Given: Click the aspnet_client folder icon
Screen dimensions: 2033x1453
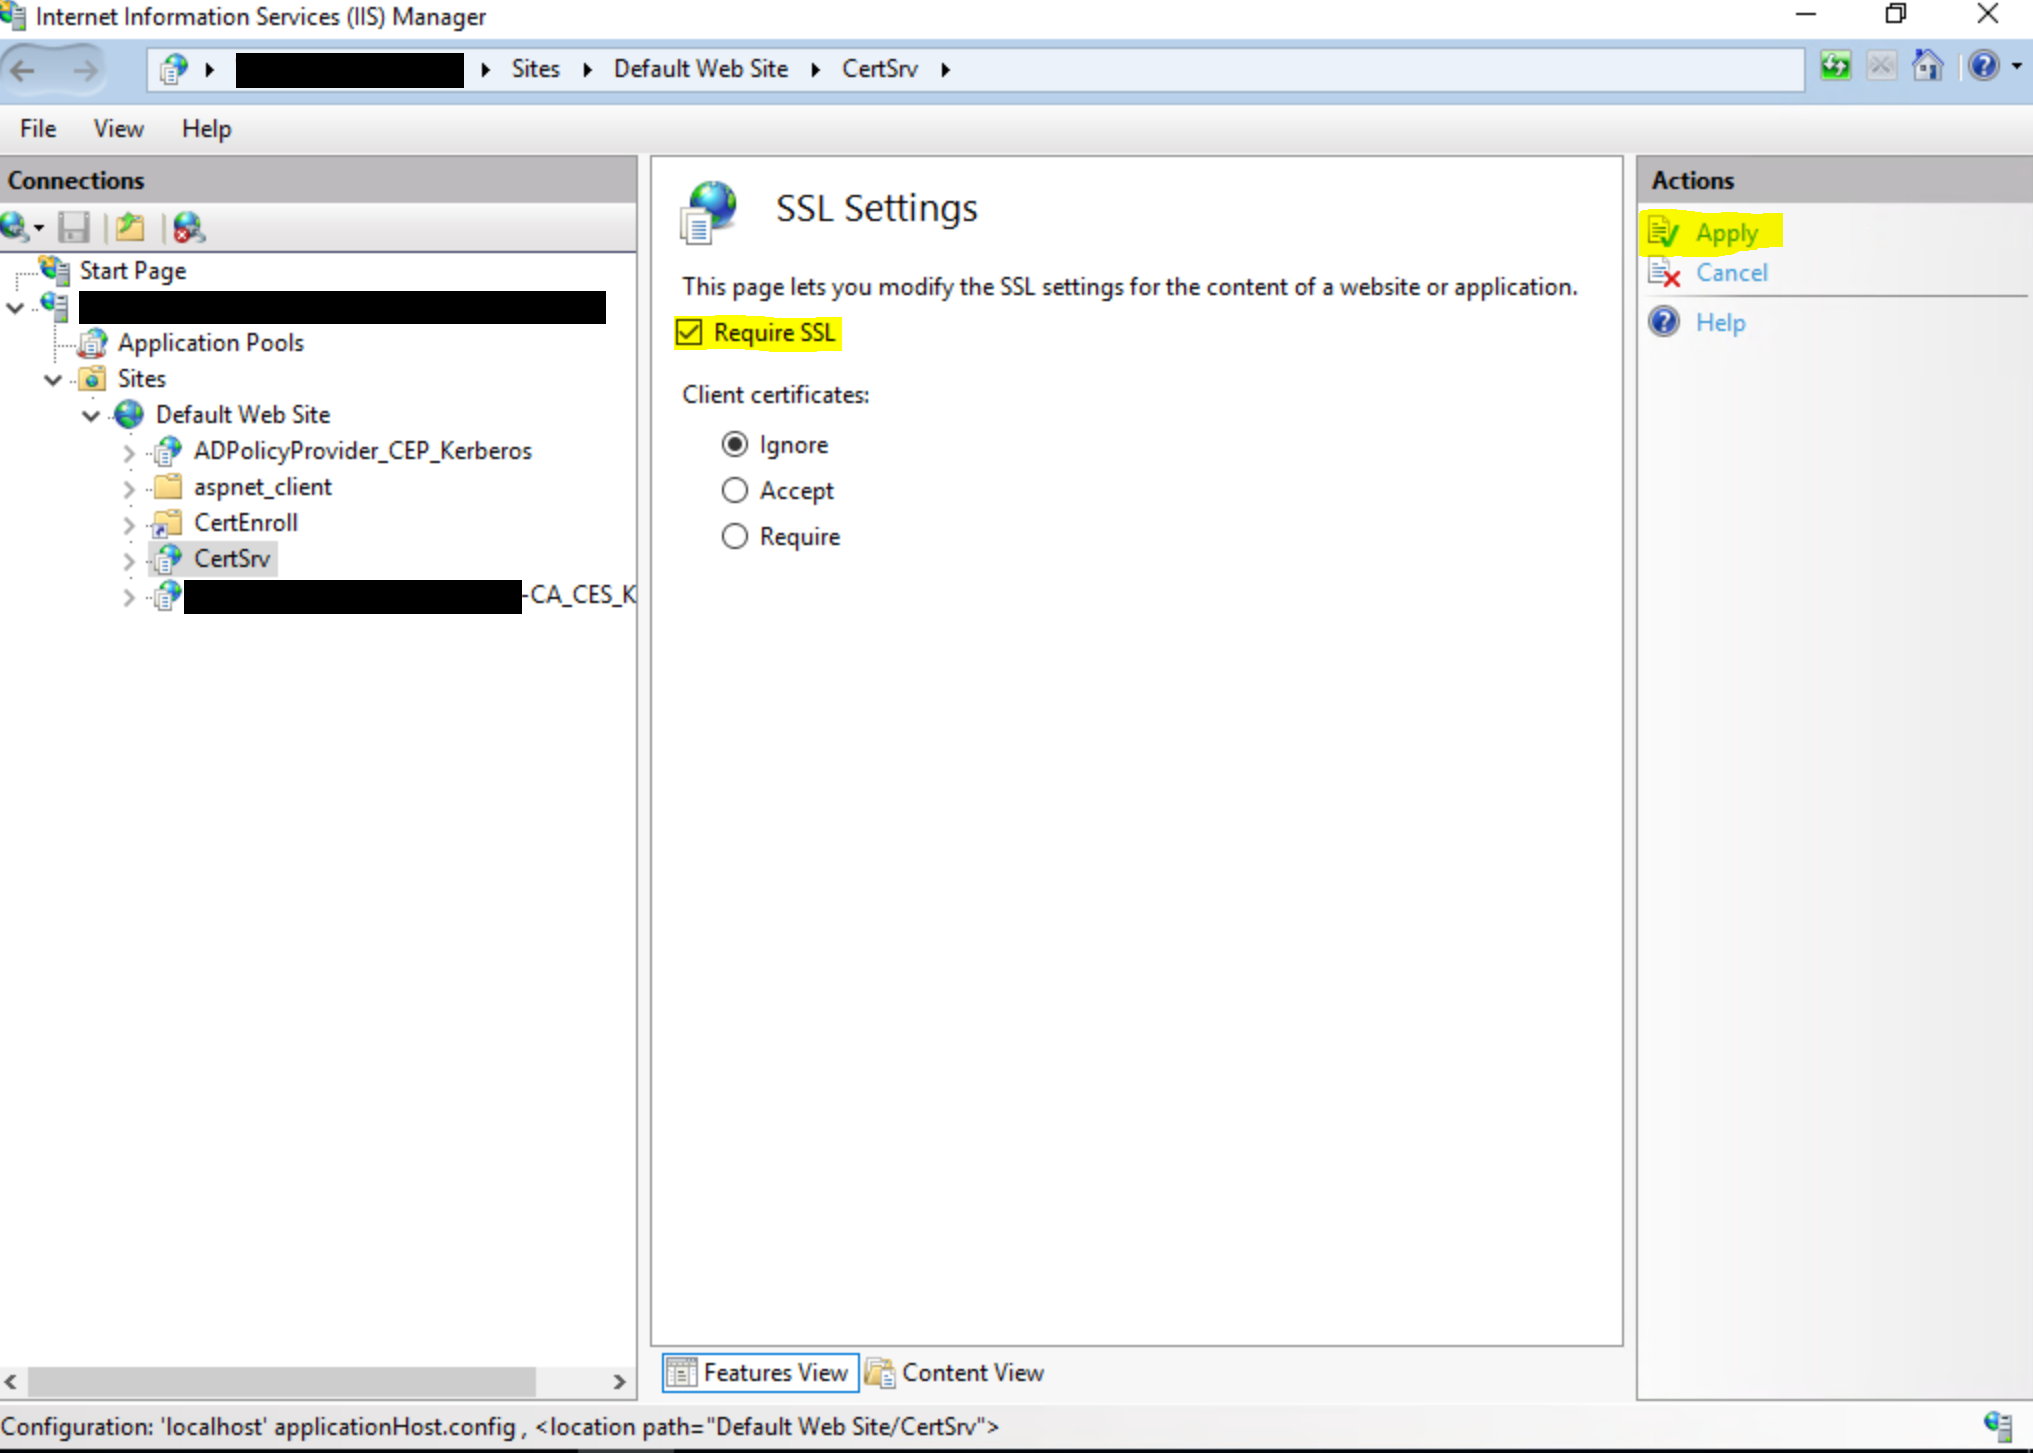Looking at the screenshot, I should tap(168, 487).
